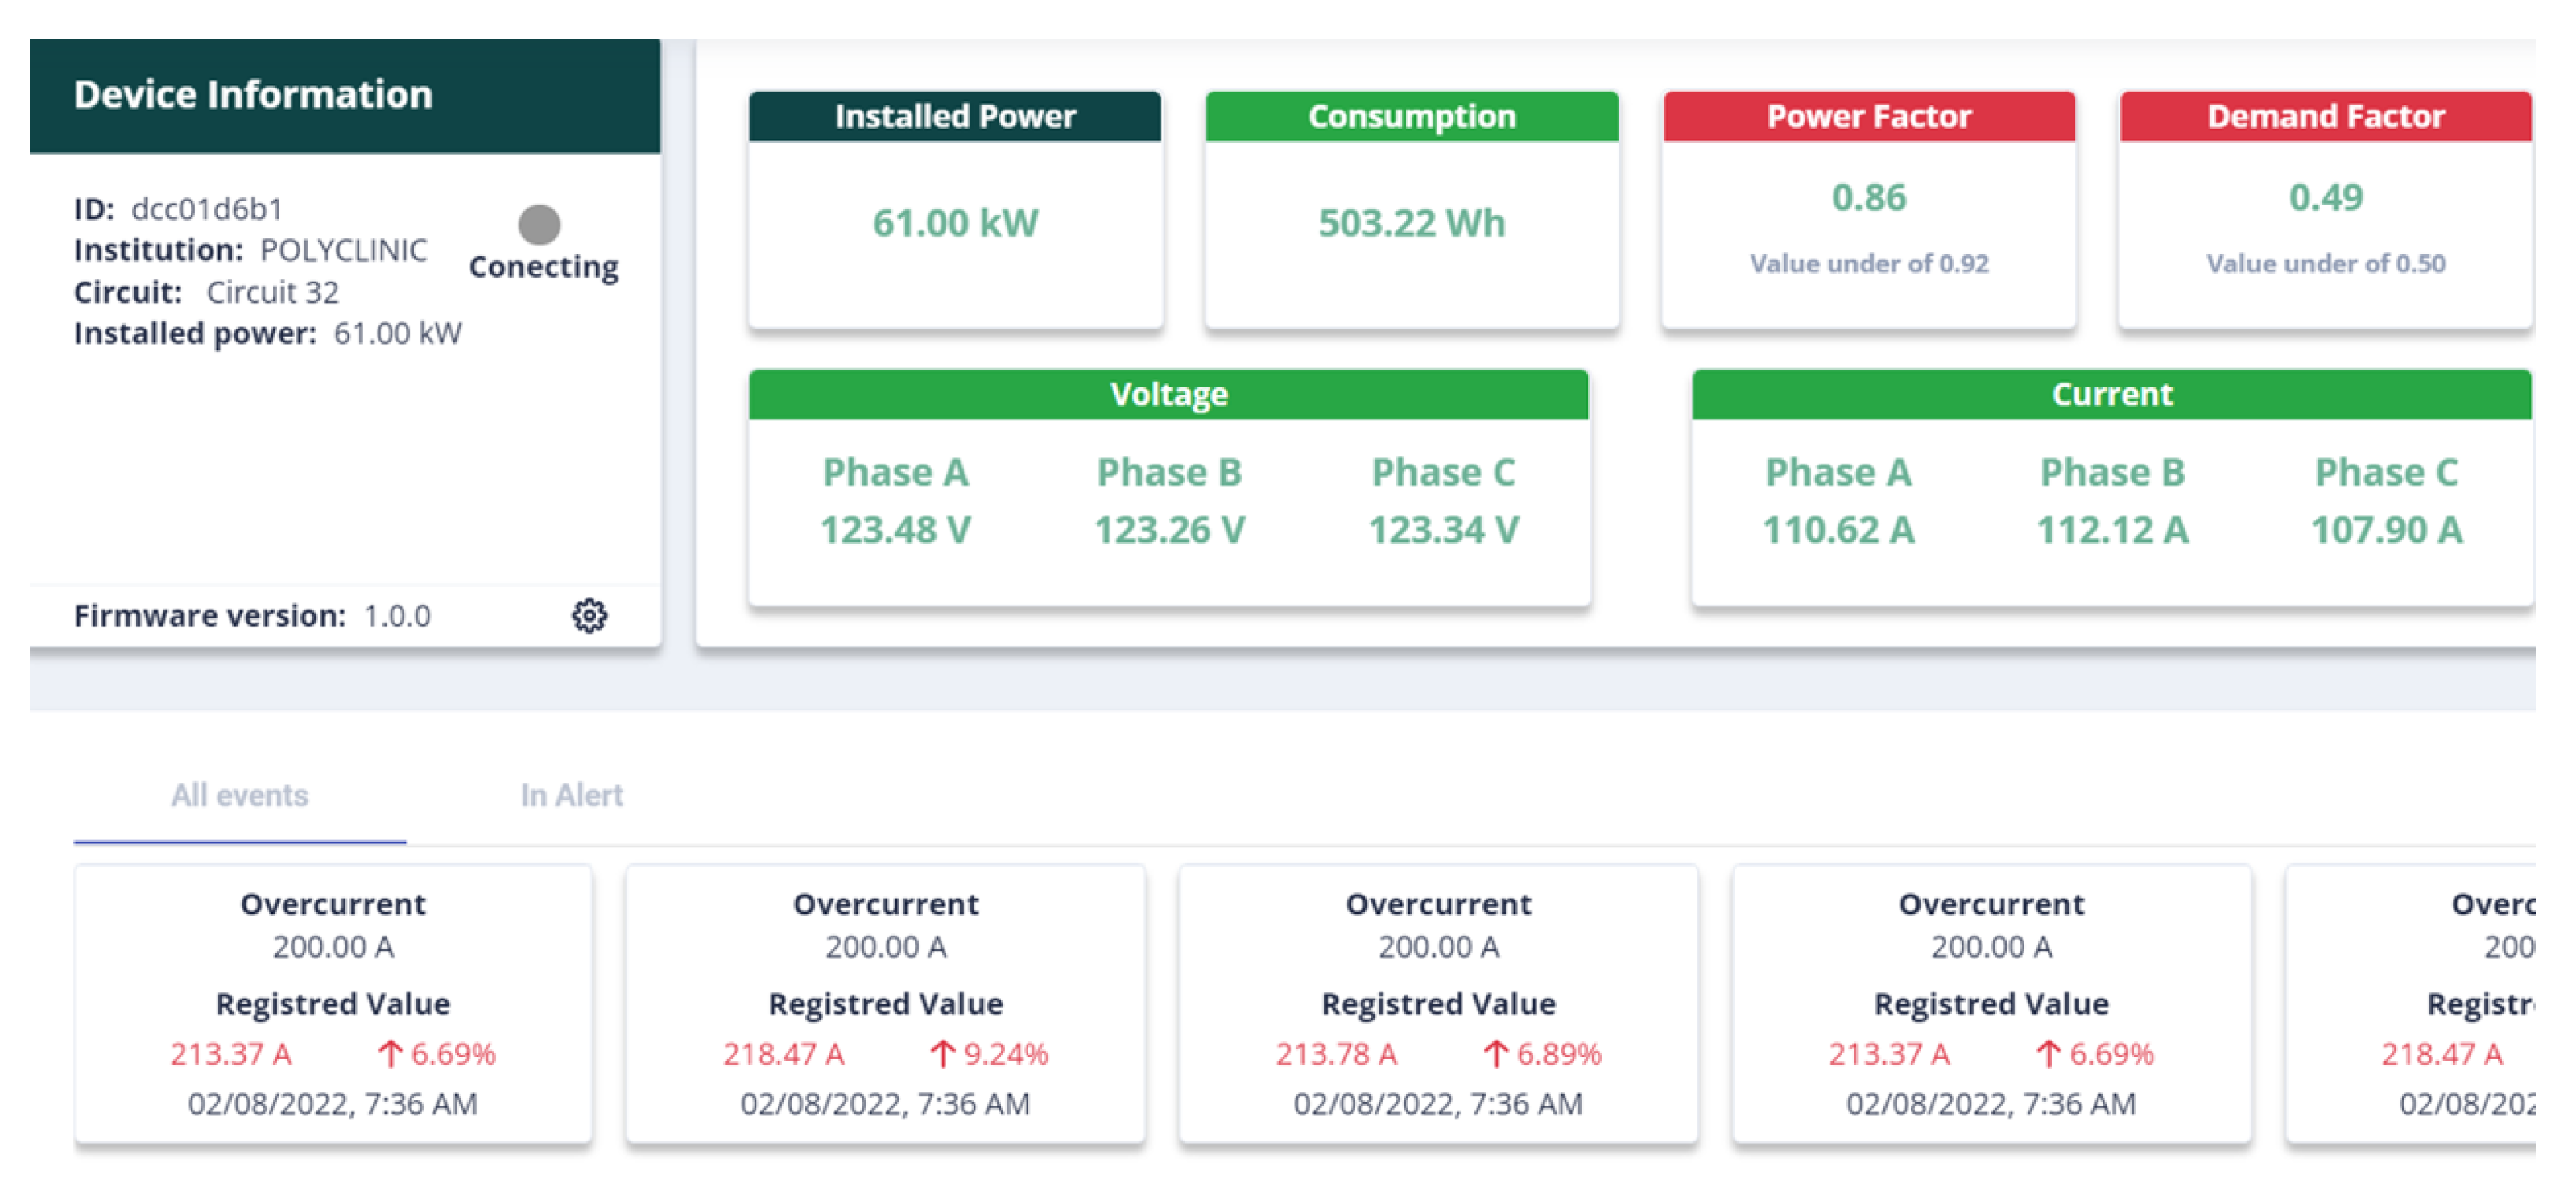This screenshot has width=2576, height=1183.
Task: Select Voltage Phase A value 123.48 V
Action: pos(895,529)
